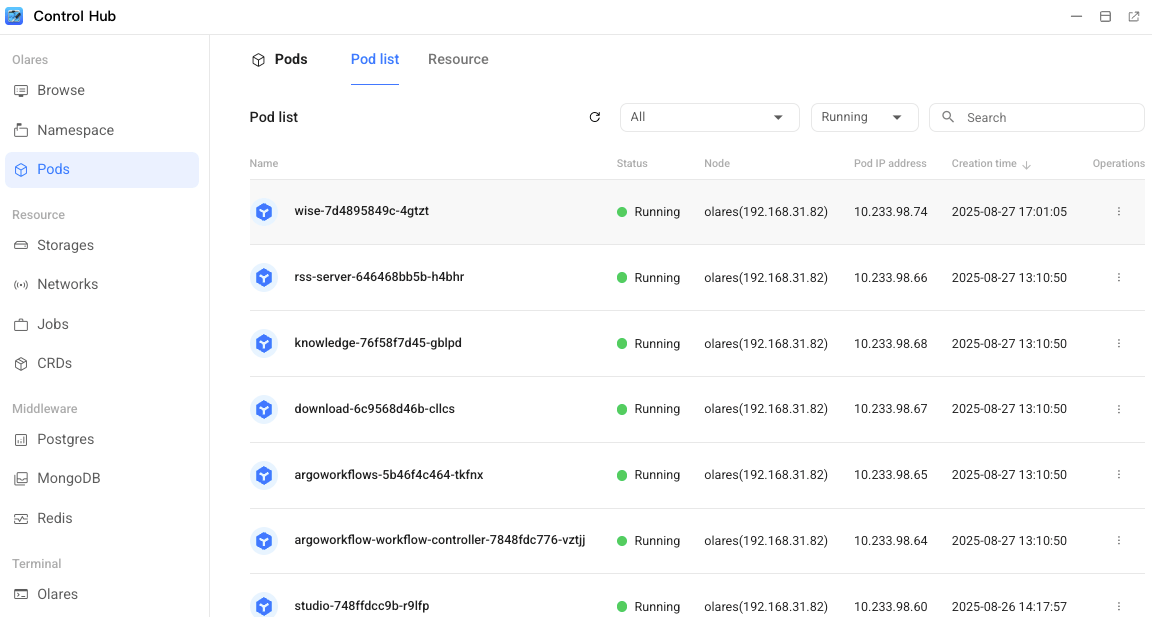Open the Redis middleware section
The width and height of the screenshot is (1152, 617).
tap(54, 518)
